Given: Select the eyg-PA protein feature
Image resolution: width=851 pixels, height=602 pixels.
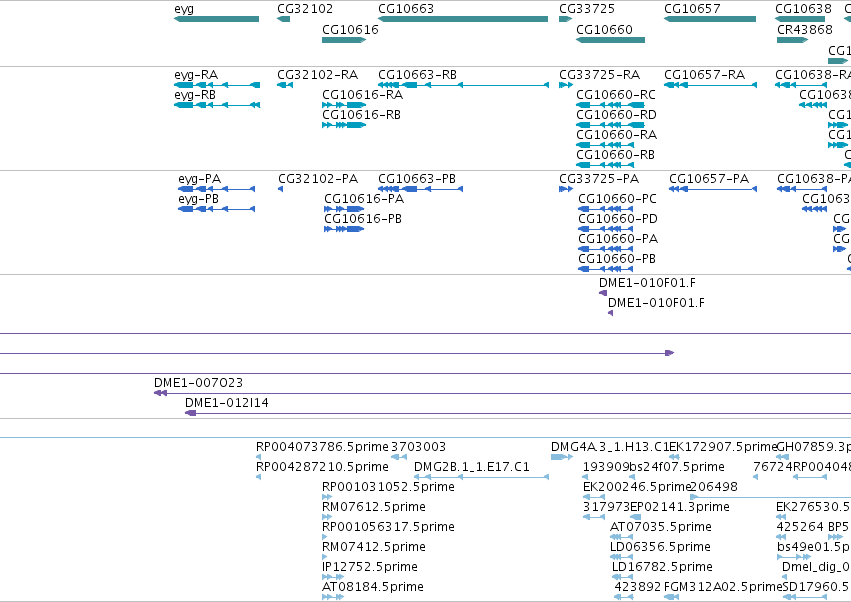Looking at the screenshot, I should [217, 189].
